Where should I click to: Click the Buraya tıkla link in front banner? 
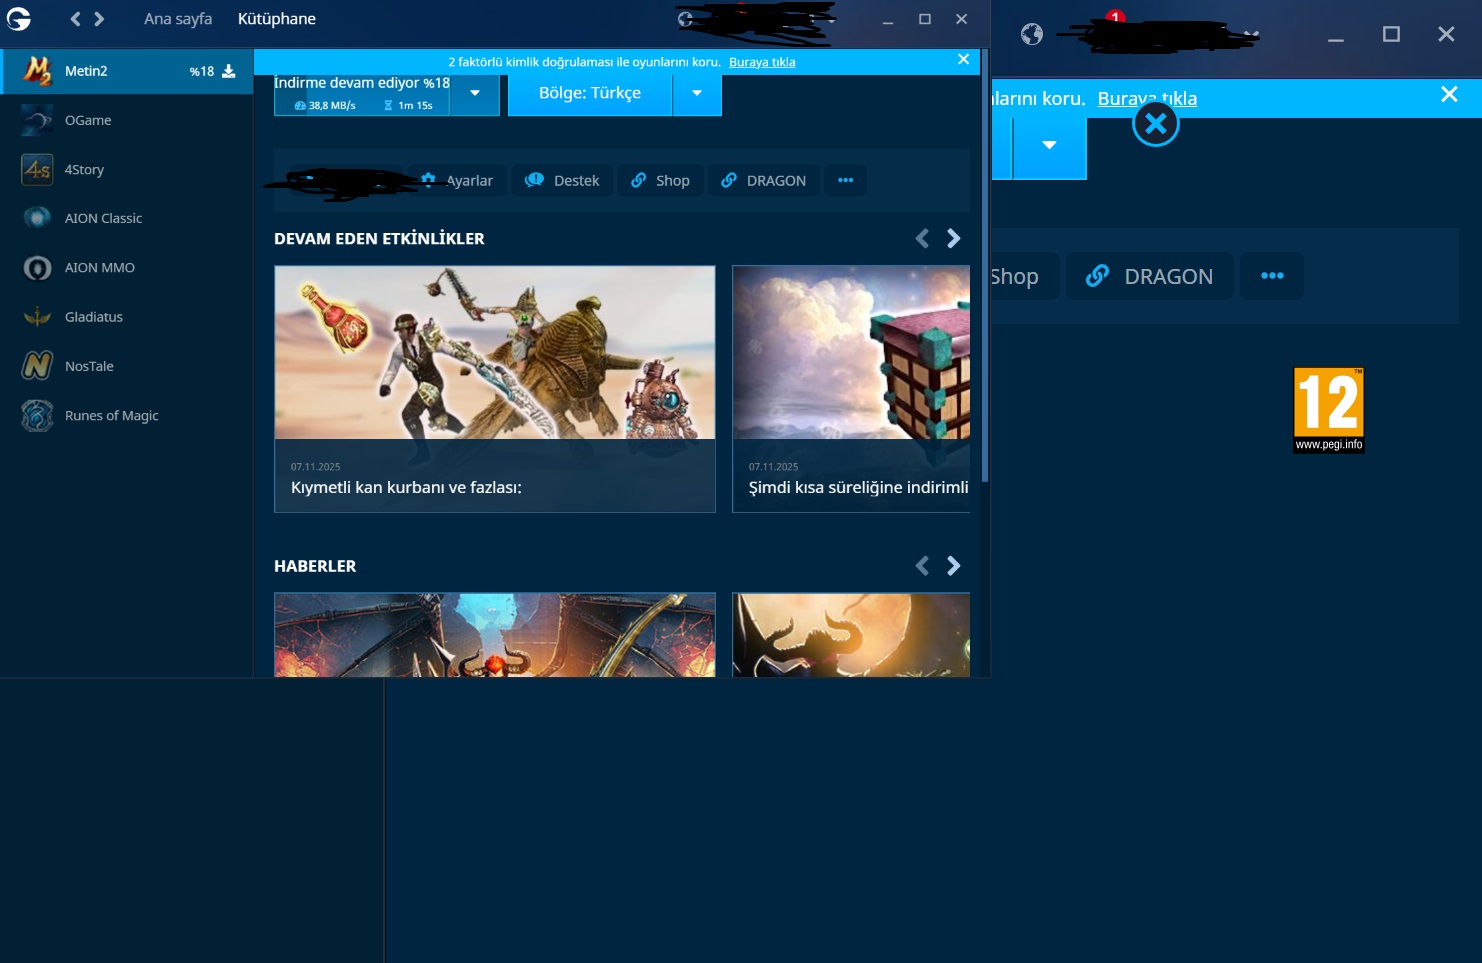[x=762, y=62]
